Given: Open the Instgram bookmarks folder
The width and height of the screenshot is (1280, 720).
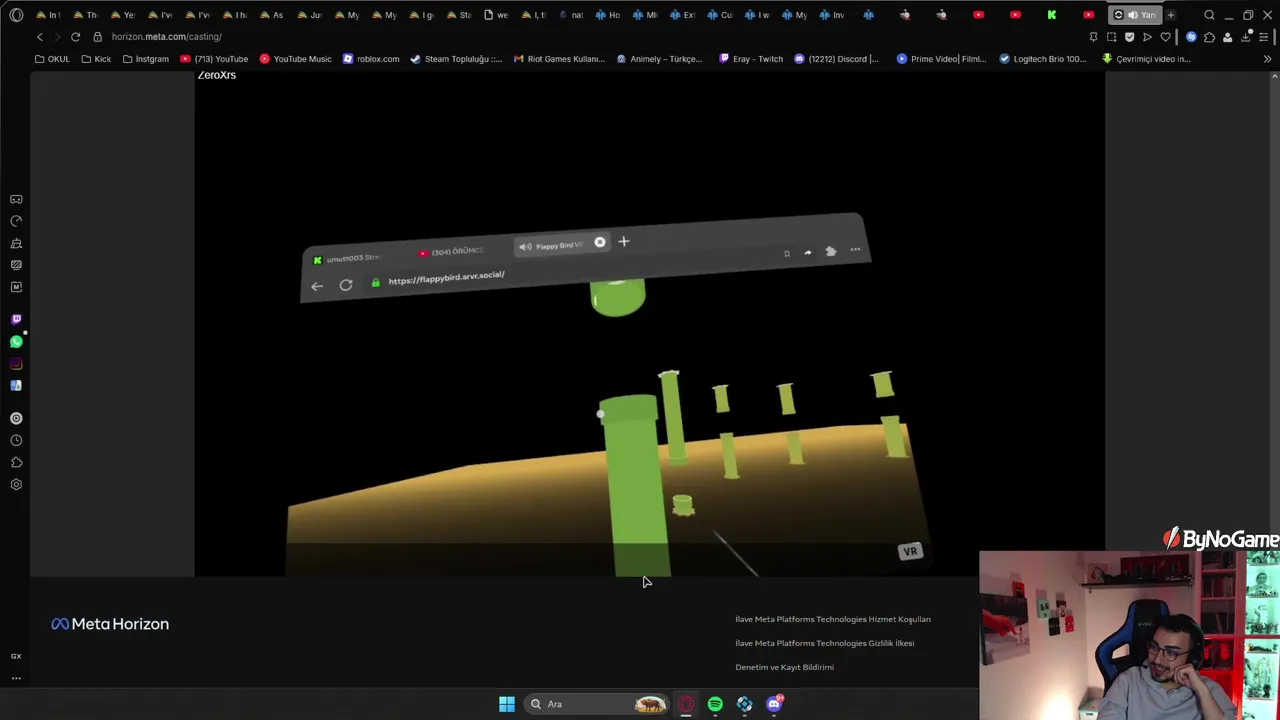Looking at the screenshot, I should 145,59.
